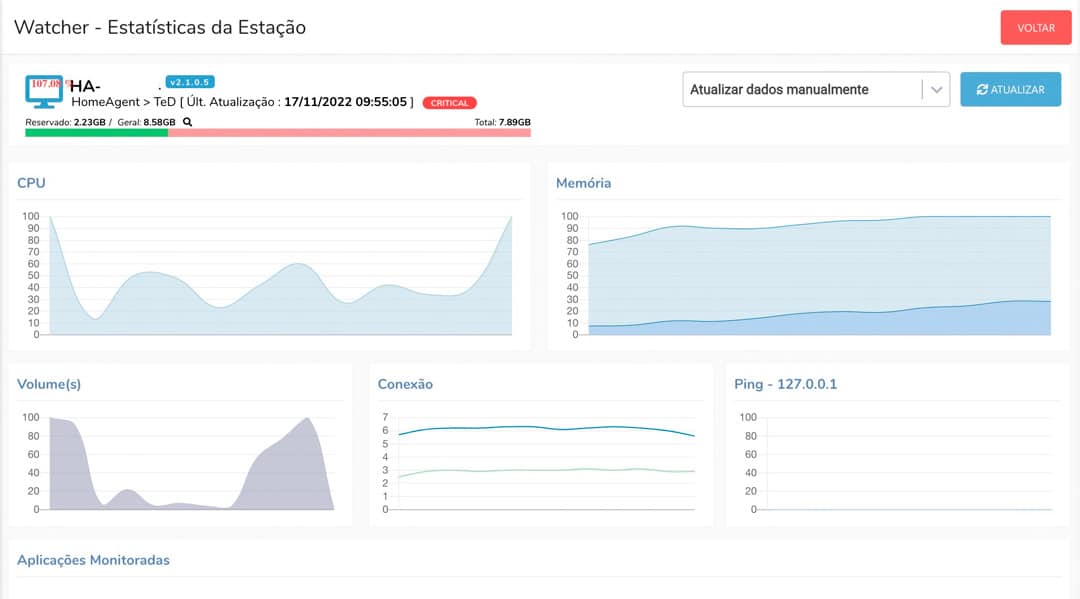Select the v2.1.0.5 version badge
The width and height of the screenshot is (1080, 599).
190,82
